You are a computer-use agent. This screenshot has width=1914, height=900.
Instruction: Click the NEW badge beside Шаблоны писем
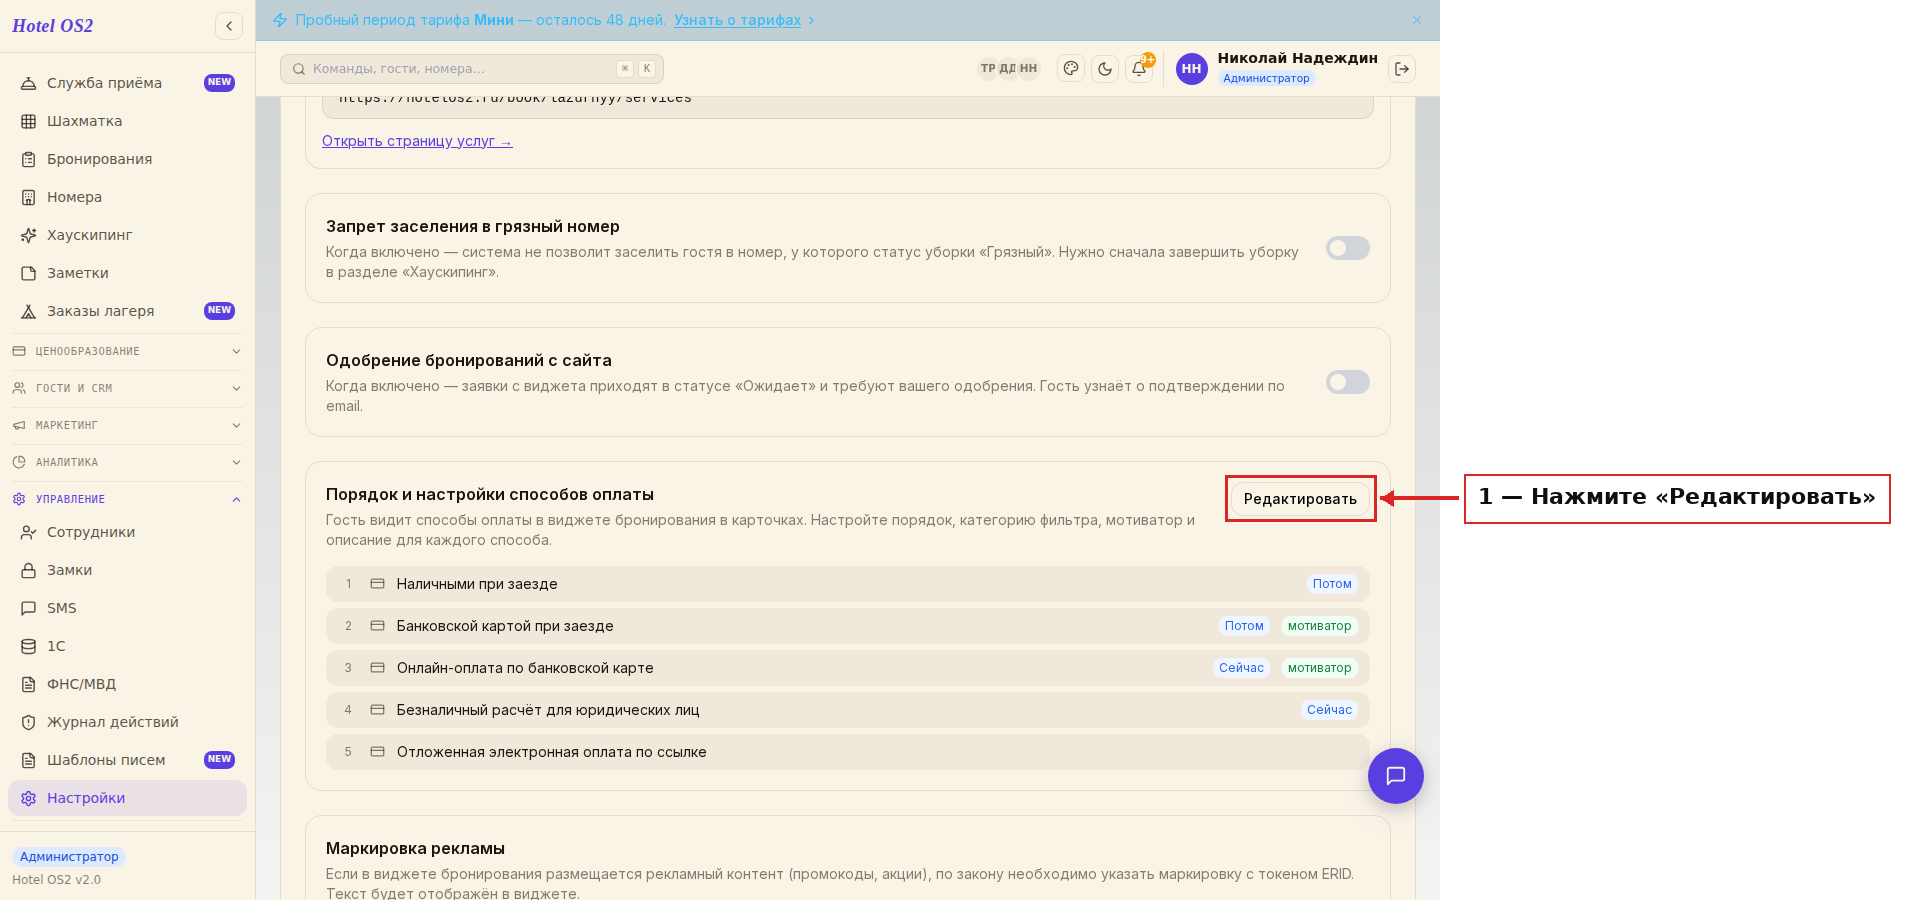pos(219,760)
